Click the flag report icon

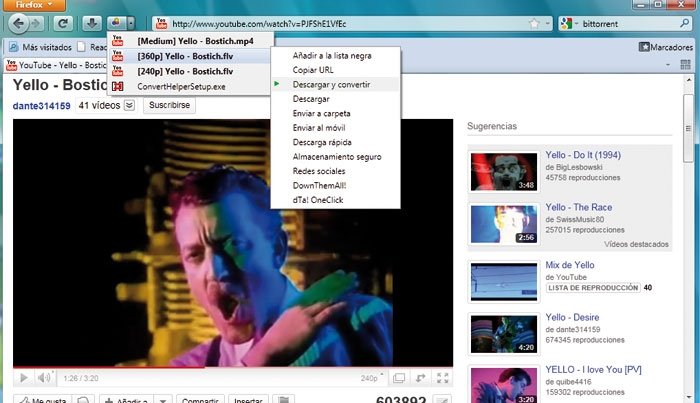pos(283,399)
